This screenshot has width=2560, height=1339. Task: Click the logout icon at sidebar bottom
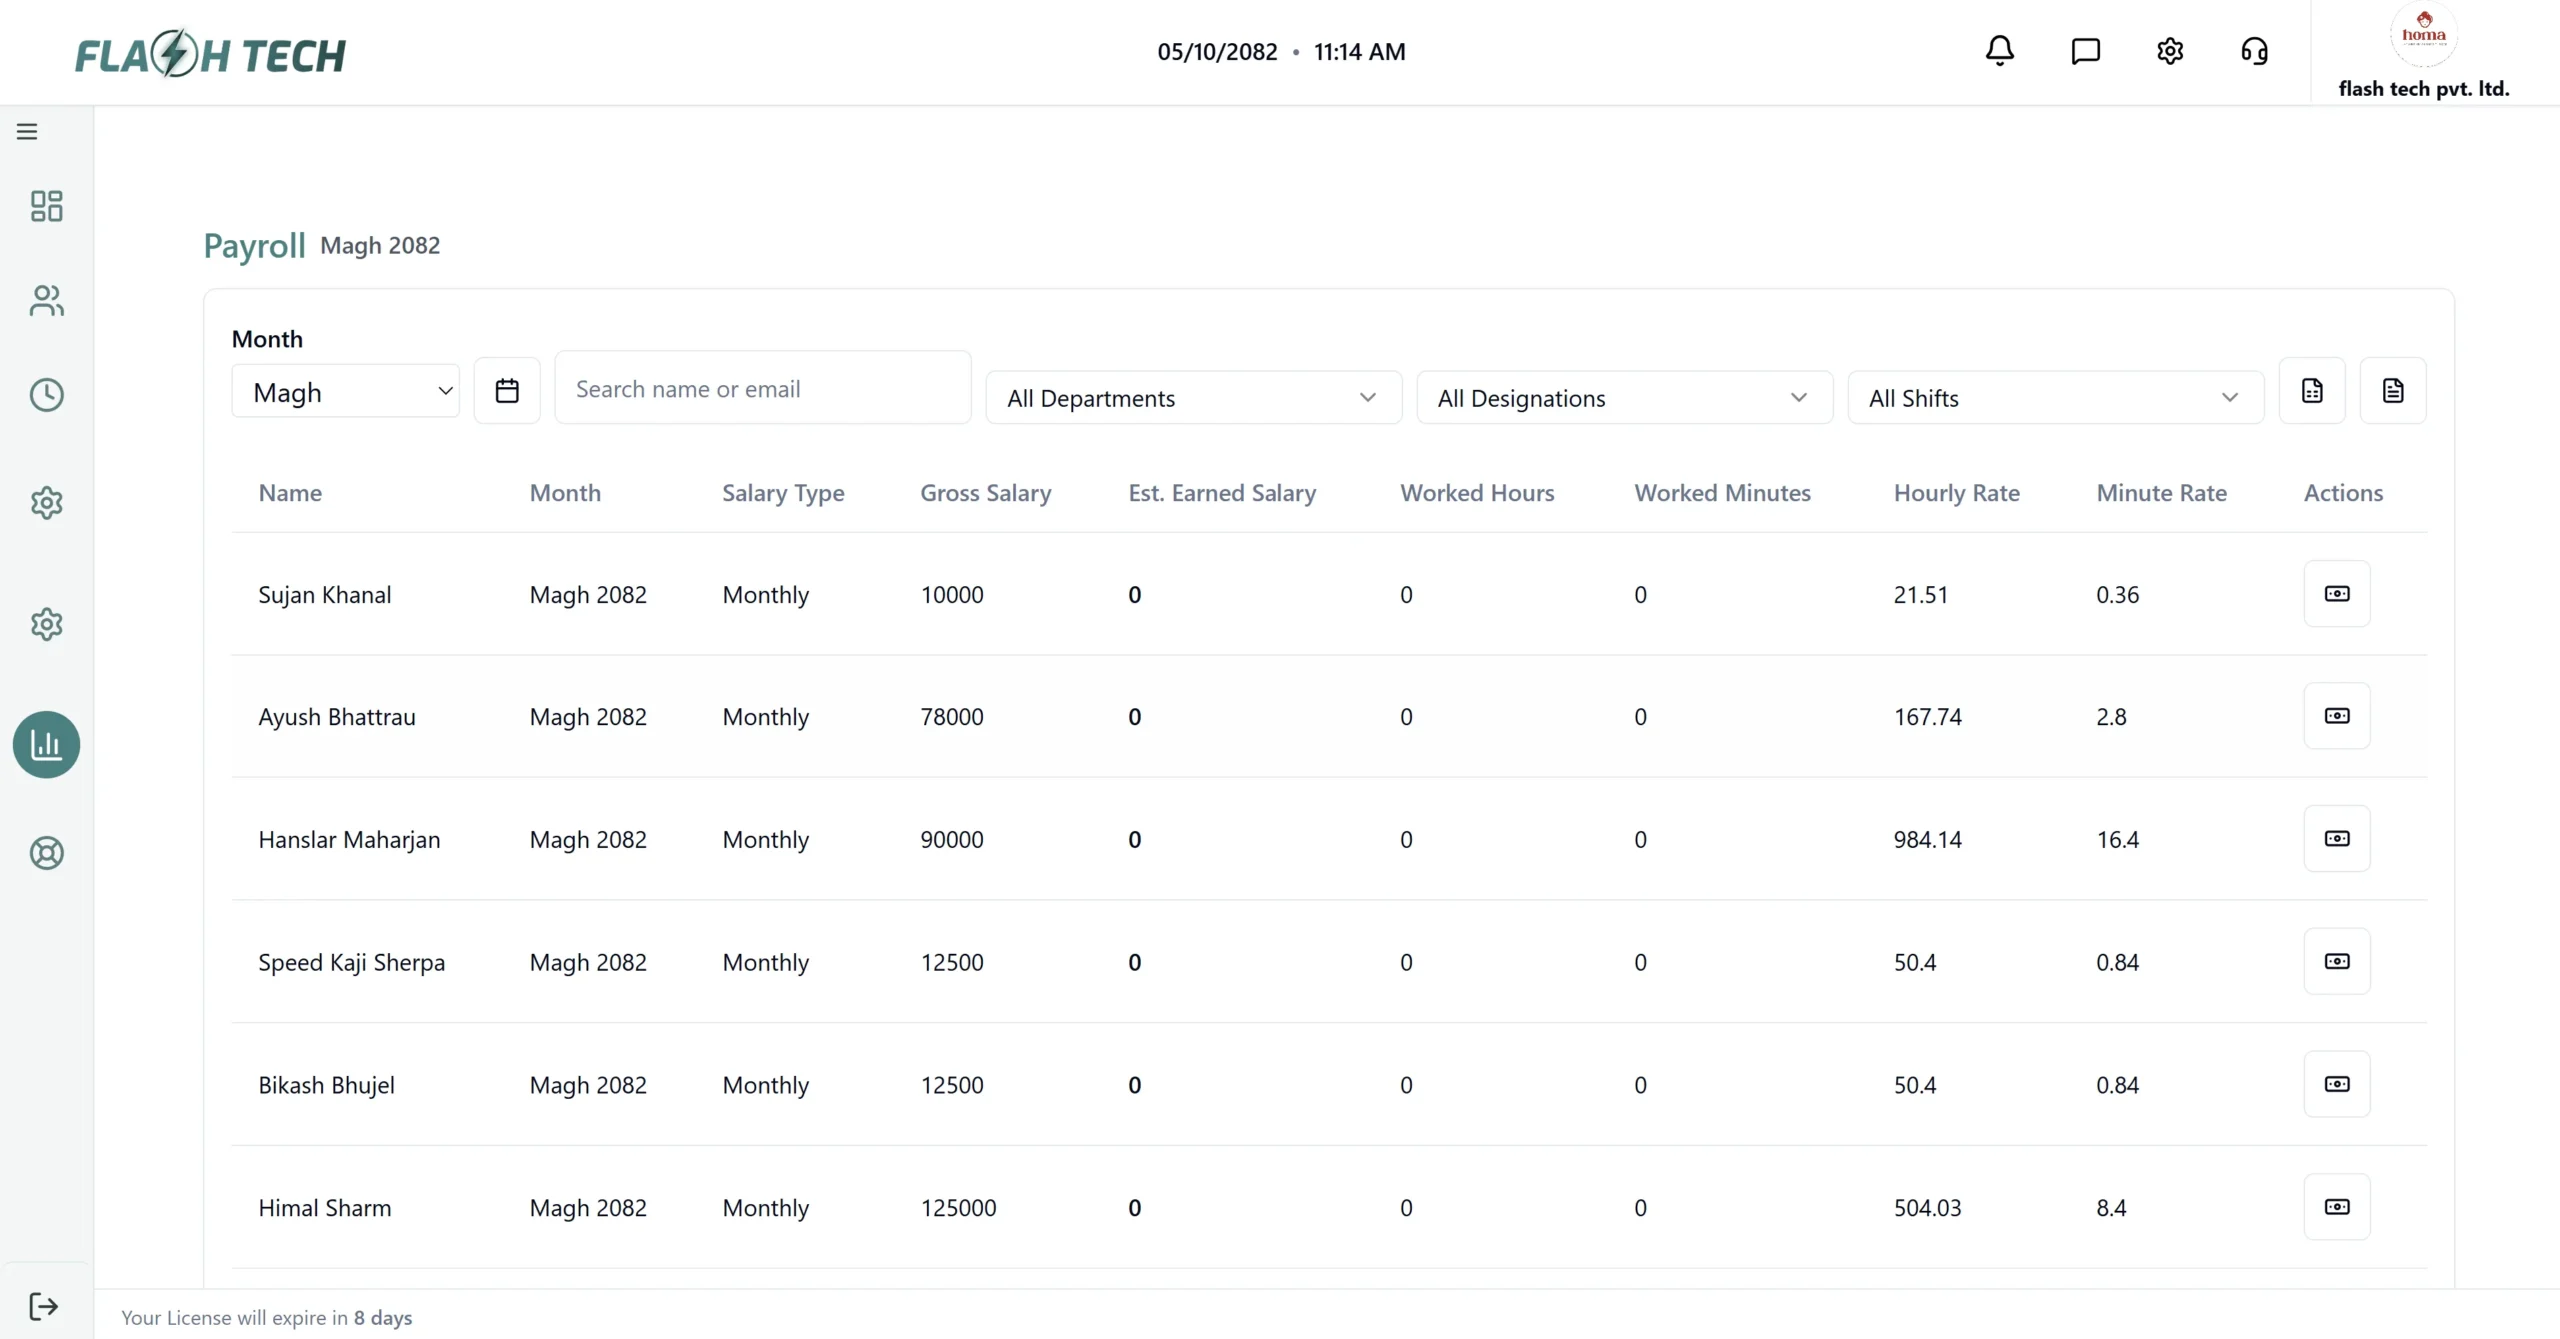pos(43,1306)
